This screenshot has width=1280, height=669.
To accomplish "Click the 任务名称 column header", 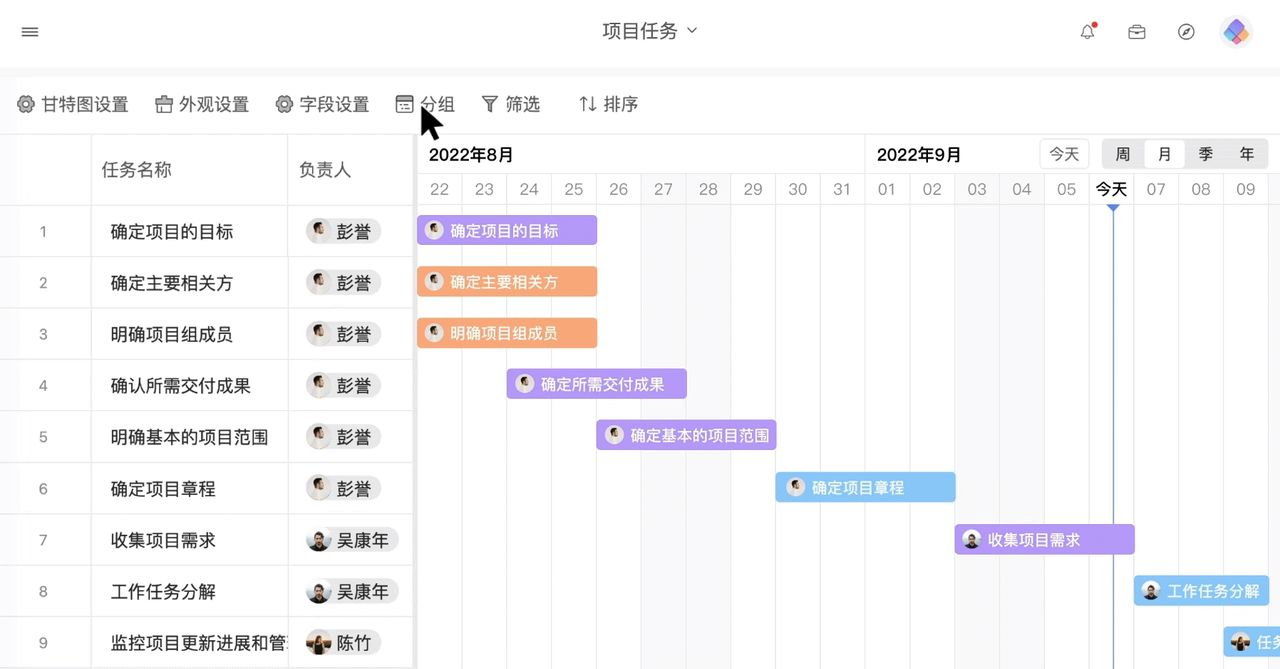I will click(x=137, y=170).
